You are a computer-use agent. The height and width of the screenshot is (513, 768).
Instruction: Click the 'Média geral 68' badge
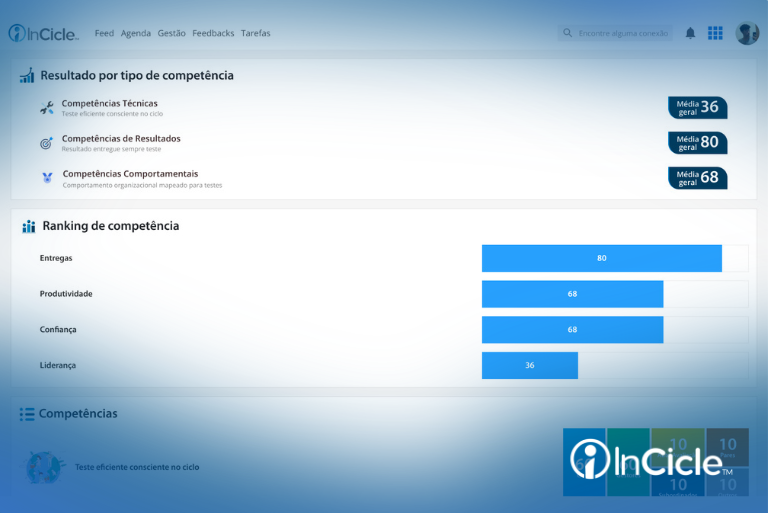click(697, 178)
